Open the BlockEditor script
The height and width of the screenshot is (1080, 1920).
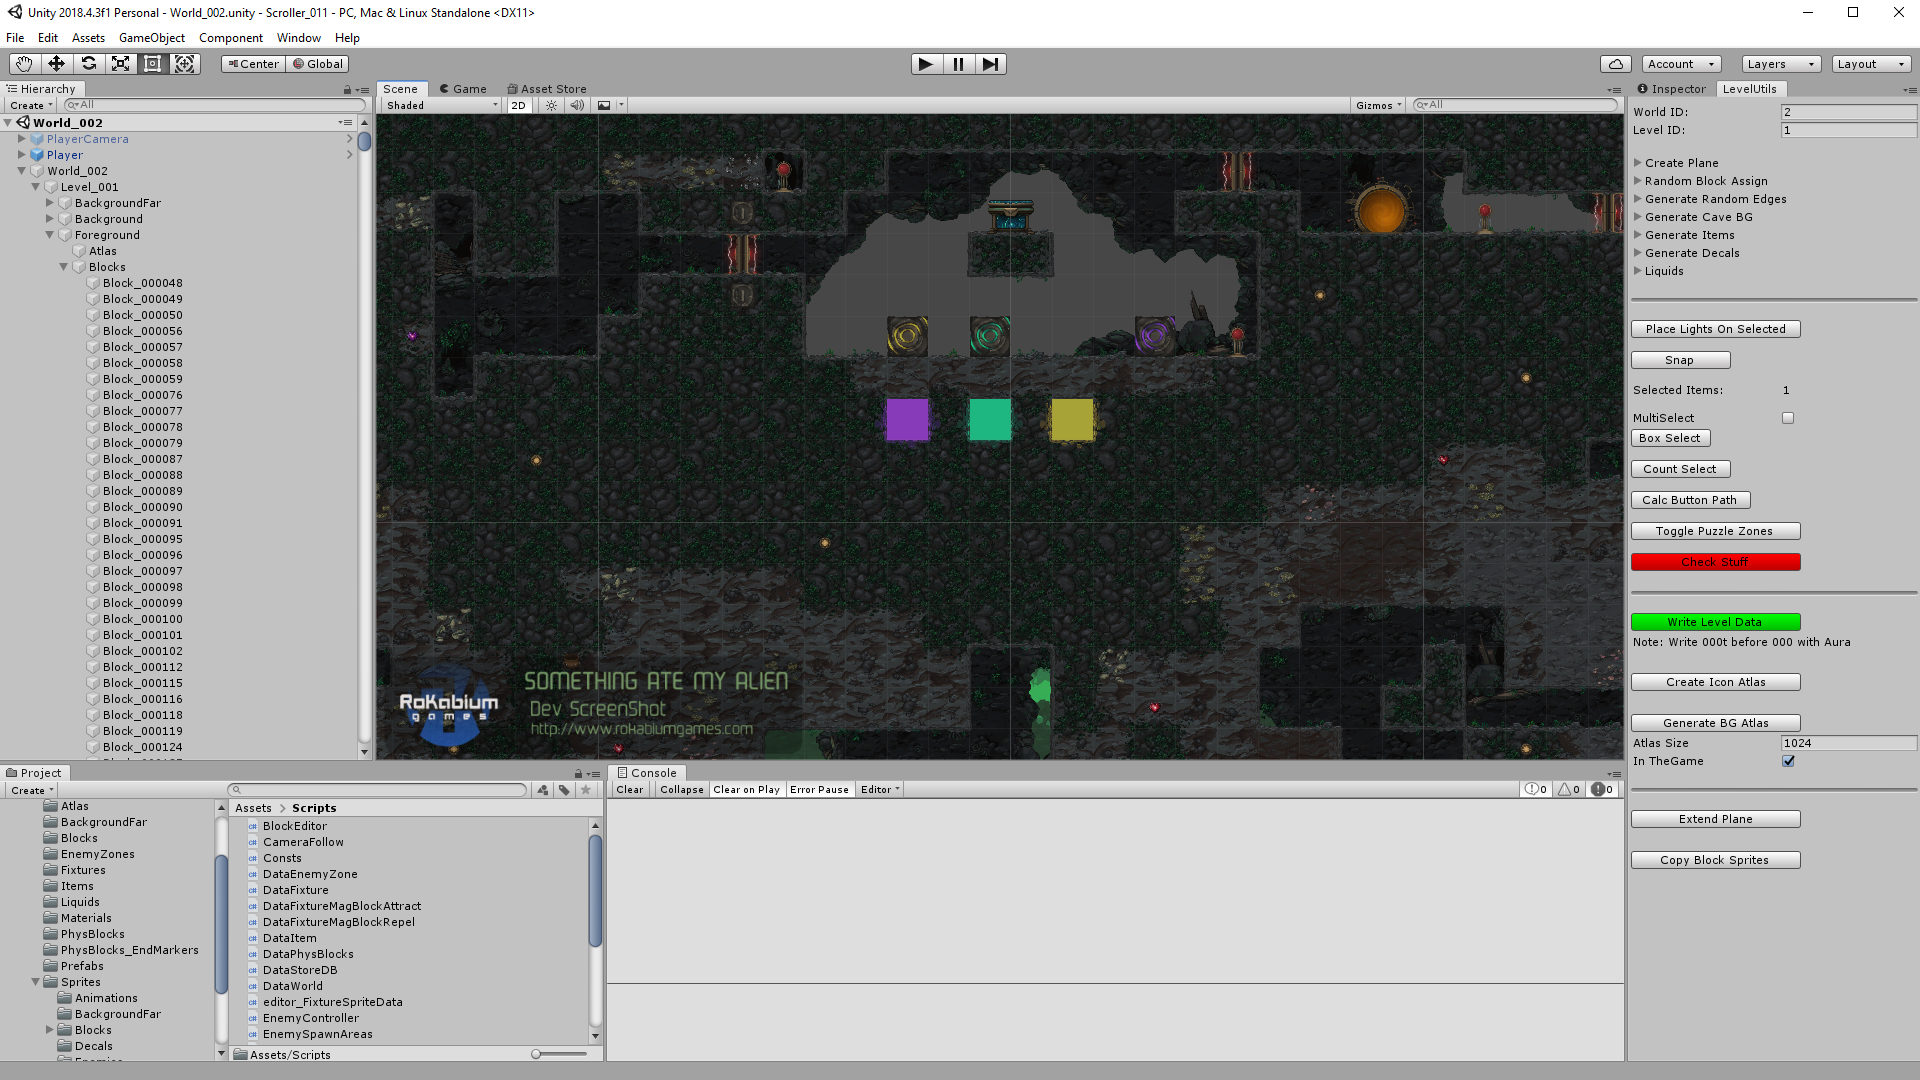tap(294, 826)
